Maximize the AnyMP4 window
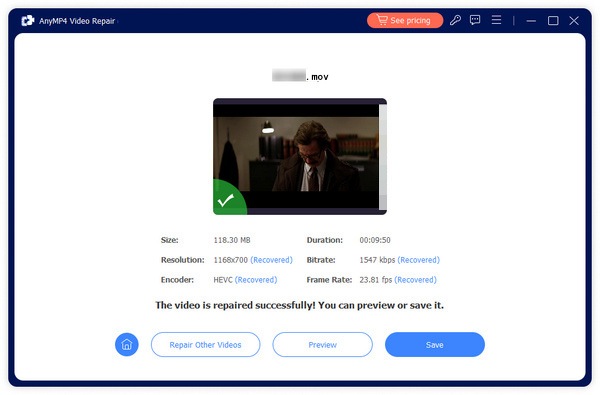The width and height of the screenshot is (600, 395). [553, 21]
